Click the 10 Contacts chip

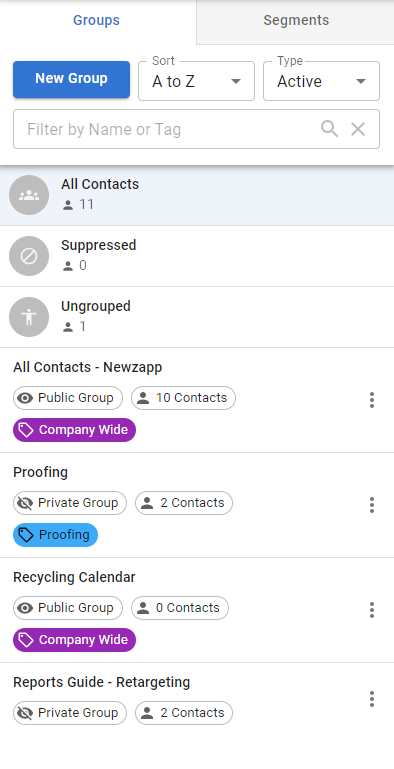click(183, 398)
